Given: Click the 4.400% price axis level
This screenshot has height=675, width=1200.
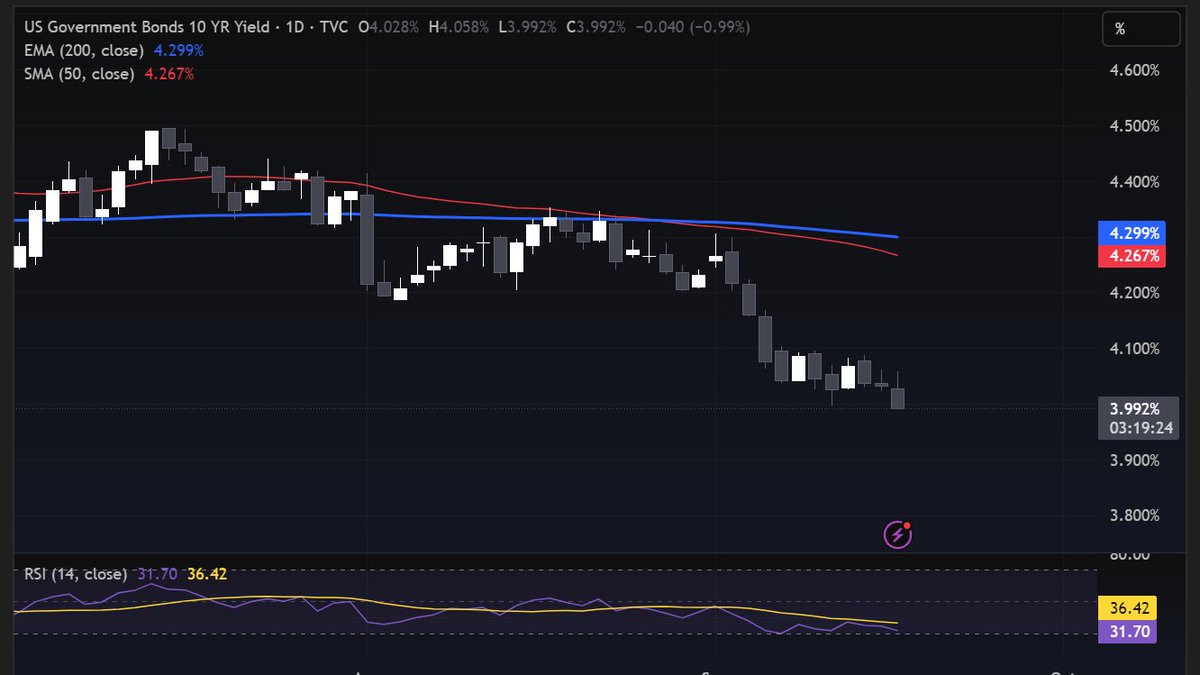Looking at the screenshot, I should point(1134,181).
